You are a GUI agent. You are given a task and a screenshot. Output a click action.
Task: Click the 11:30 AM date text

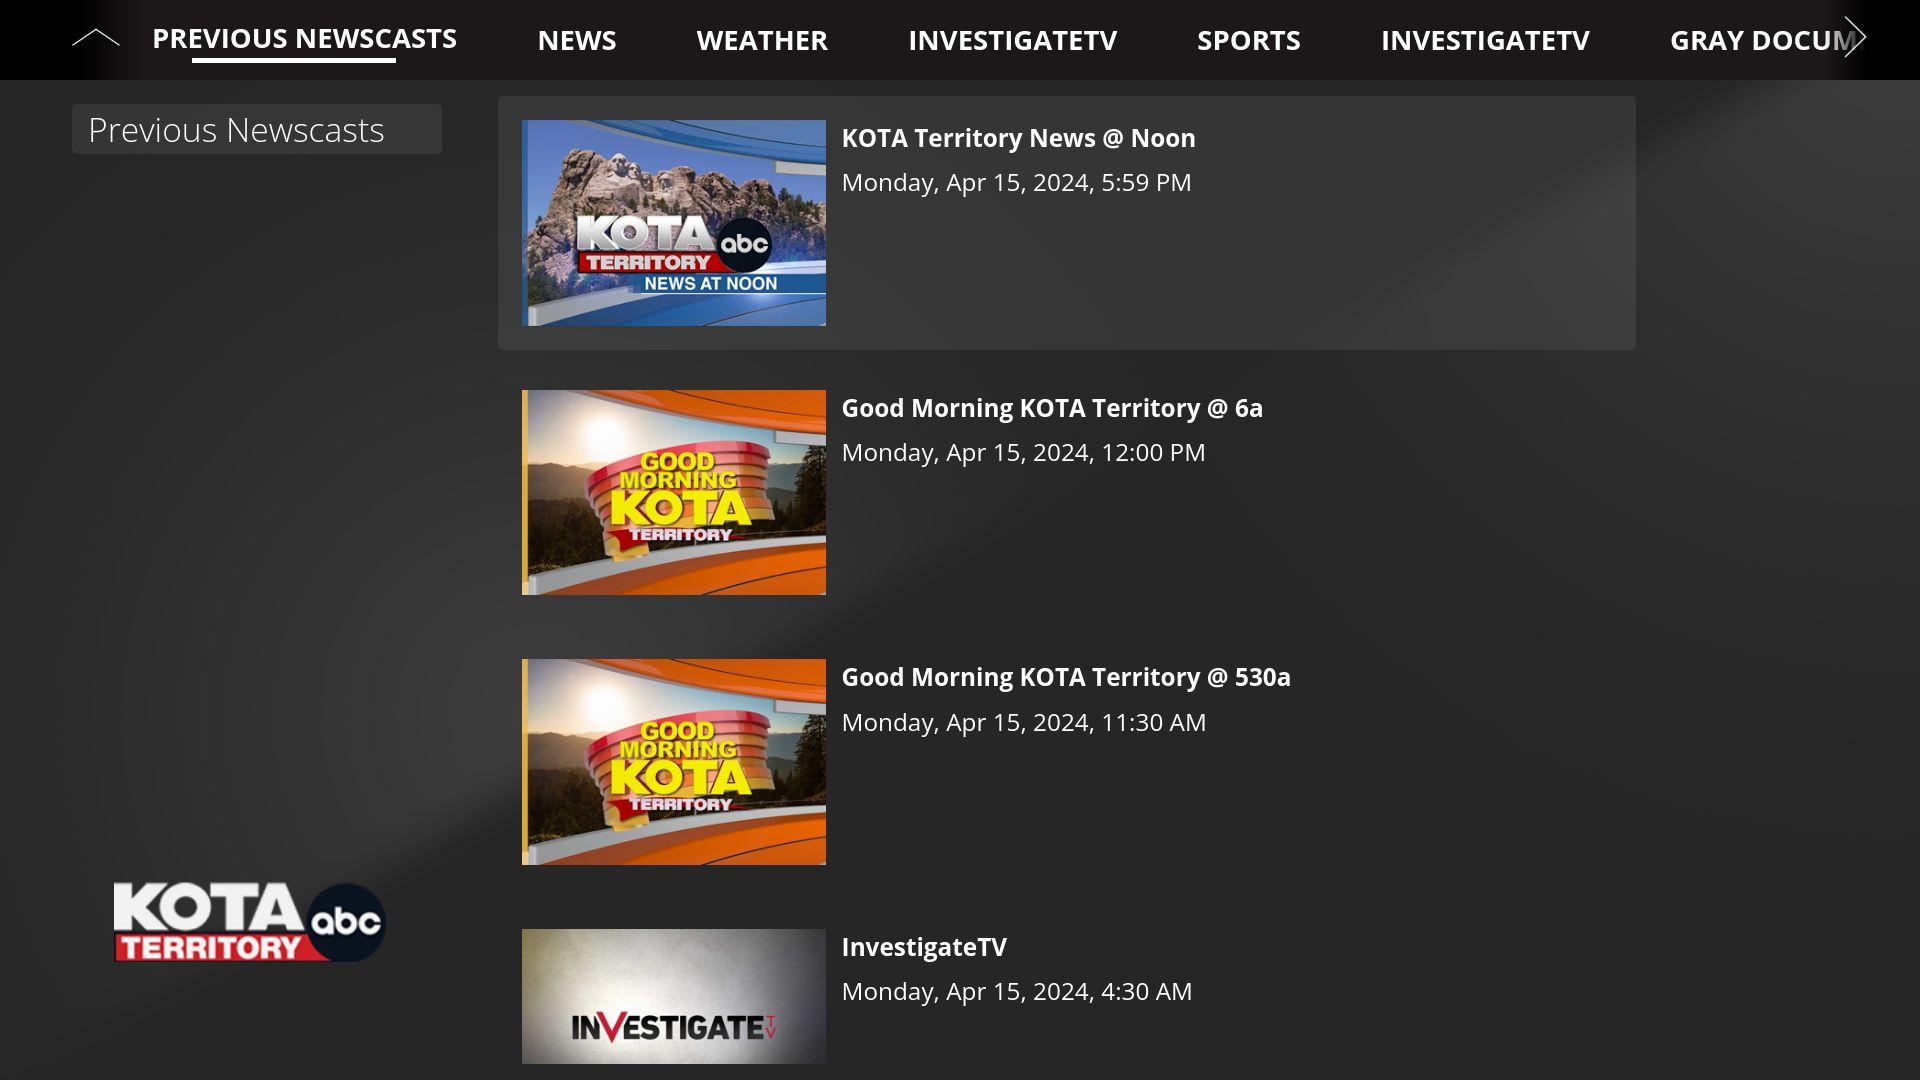click(1023, 722)
